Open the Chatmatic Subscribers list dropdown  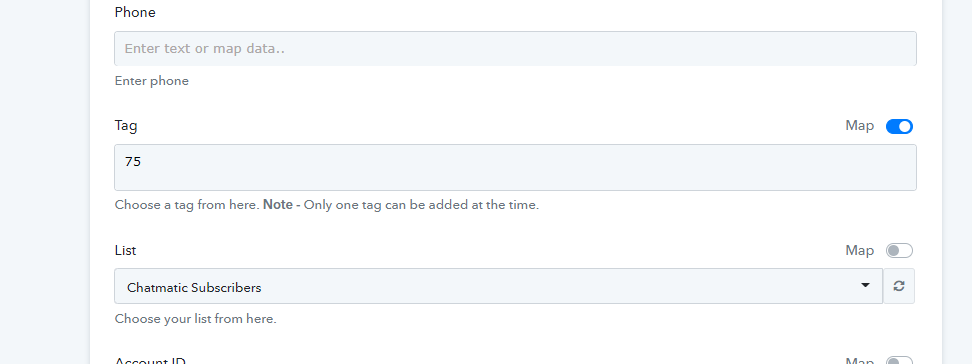tap(498, 286)
